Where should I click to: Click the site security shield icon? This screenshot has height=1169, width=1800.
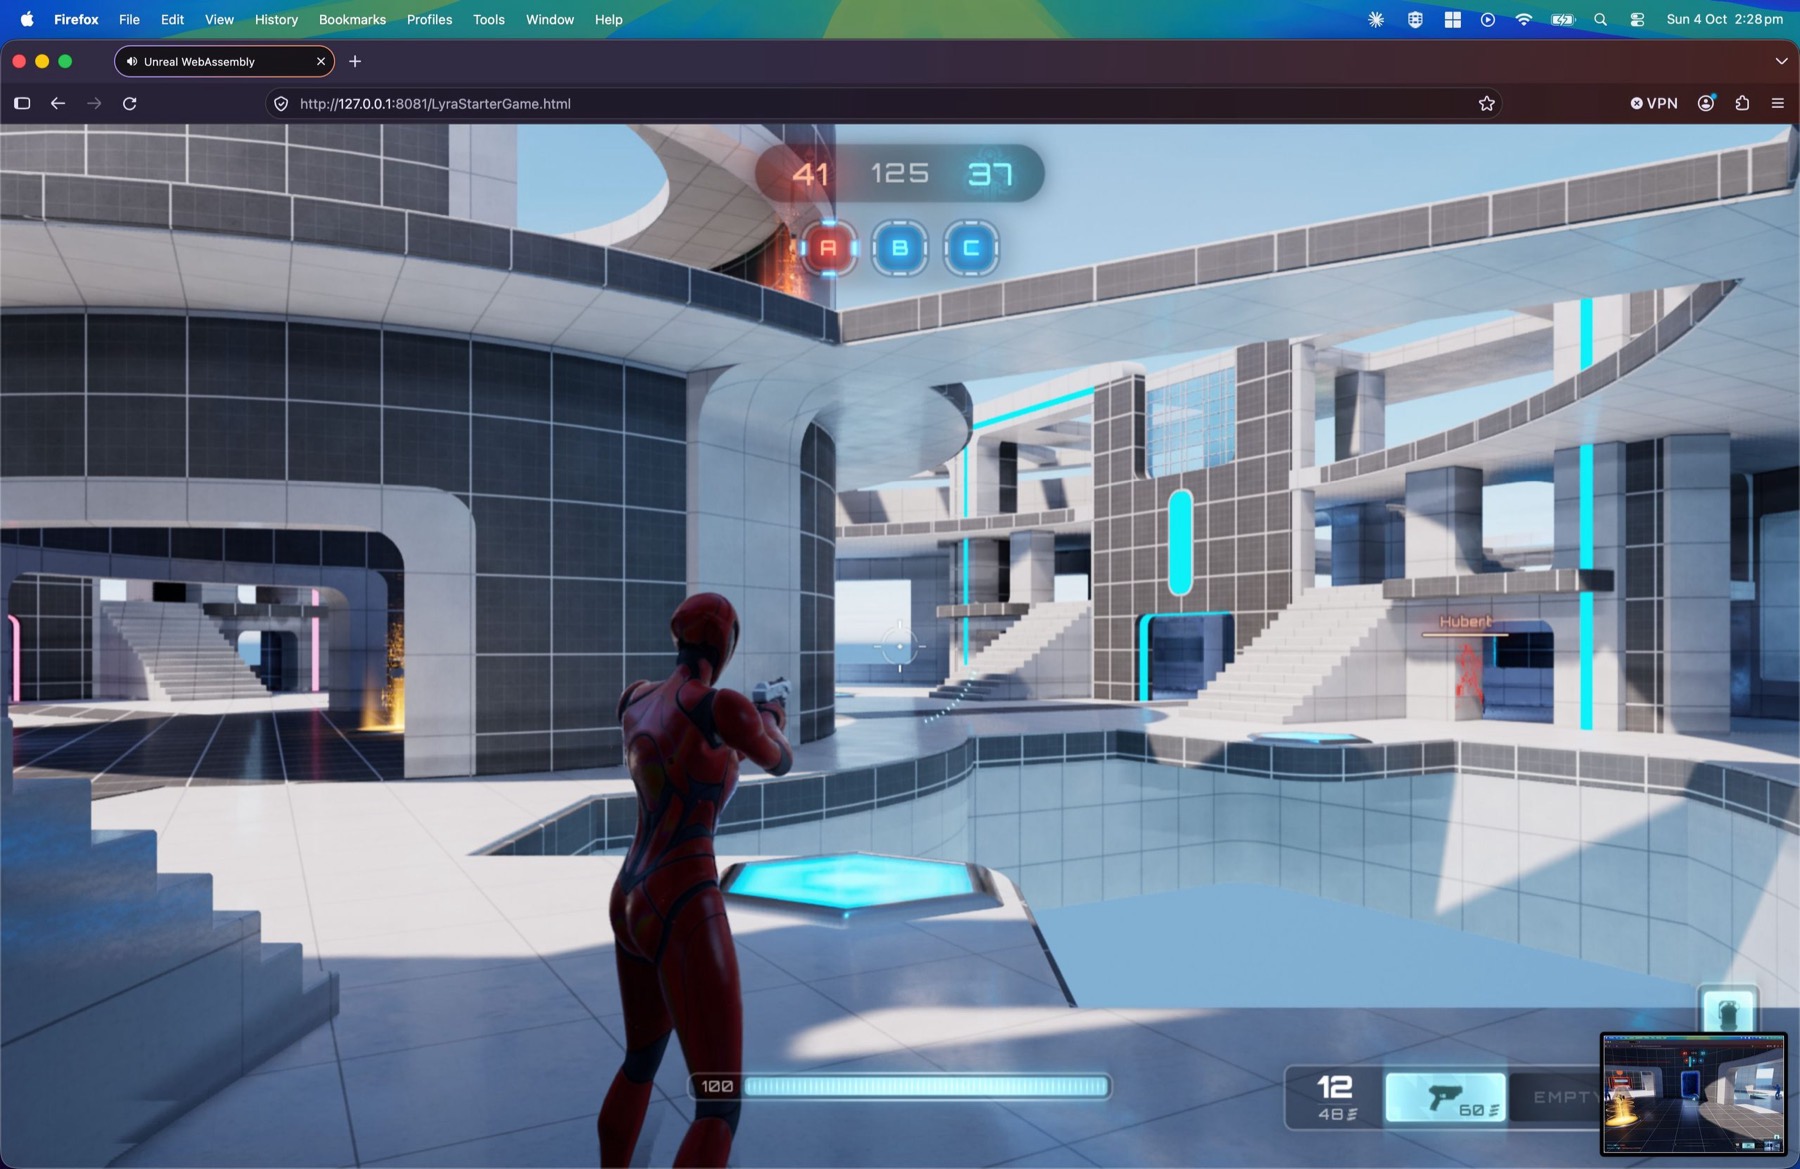pyautogui.click(x=281, y=103)
